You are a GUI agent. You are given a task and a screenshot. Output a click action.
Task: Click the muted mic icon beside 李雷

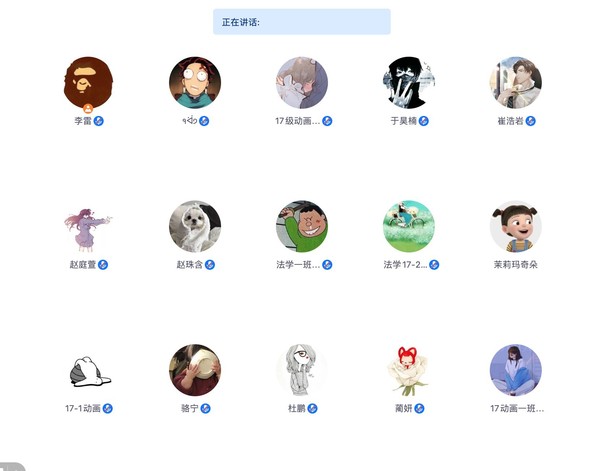pyautogui.click(x=99, y=121)
